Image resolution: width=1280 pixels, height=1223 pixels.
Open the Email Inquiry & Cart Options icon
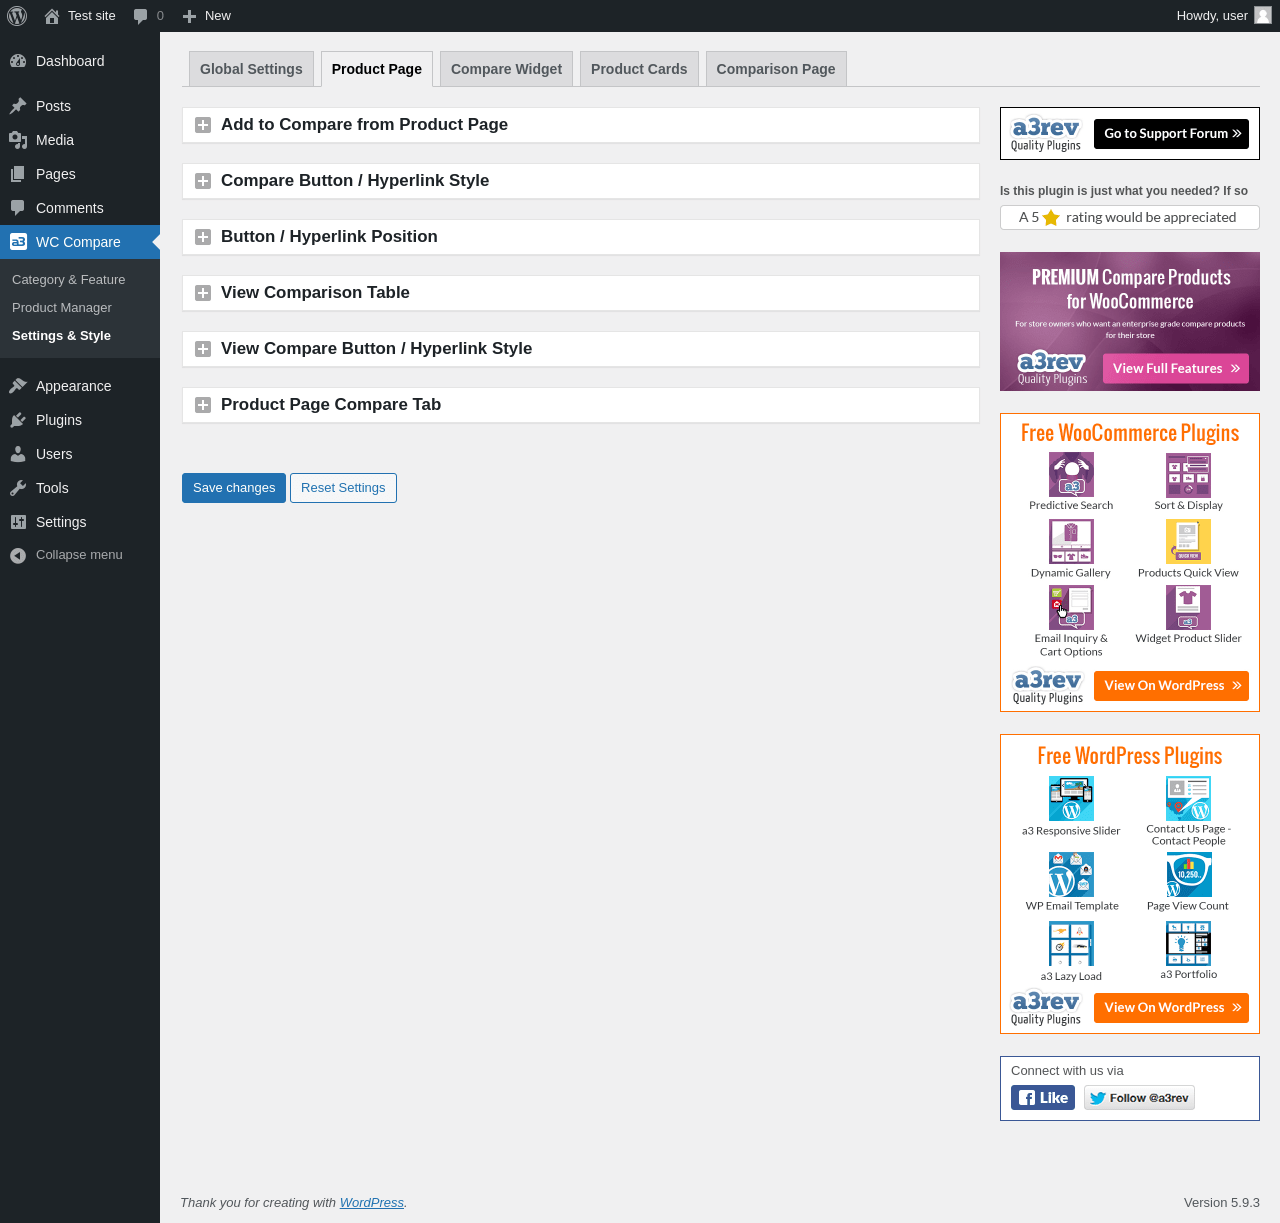[1071, 608]
